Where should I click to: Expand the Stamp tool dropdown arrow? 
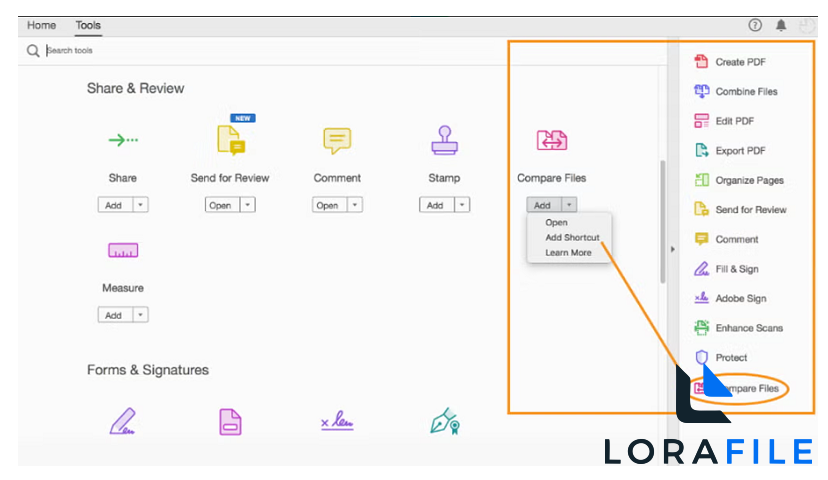click(x=462, y=205)
